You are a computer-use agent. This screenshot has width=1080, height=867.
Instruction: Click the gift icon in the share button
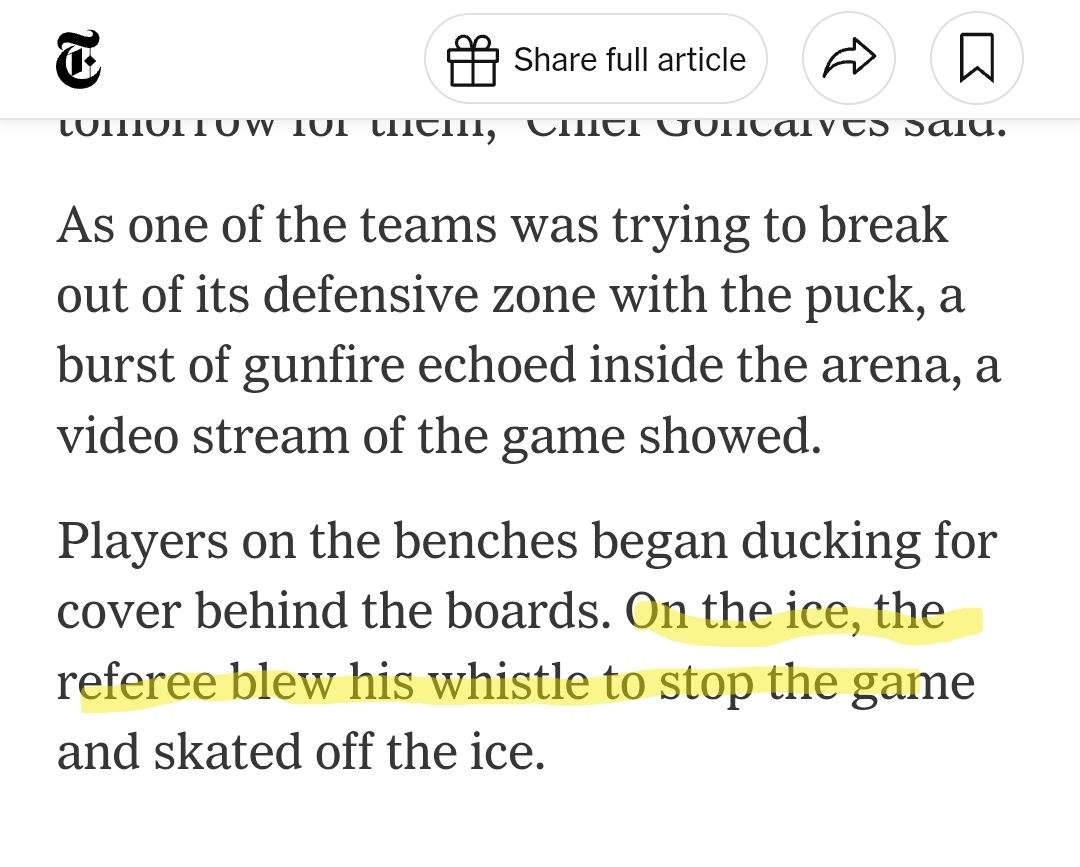[x=473, y=60]
